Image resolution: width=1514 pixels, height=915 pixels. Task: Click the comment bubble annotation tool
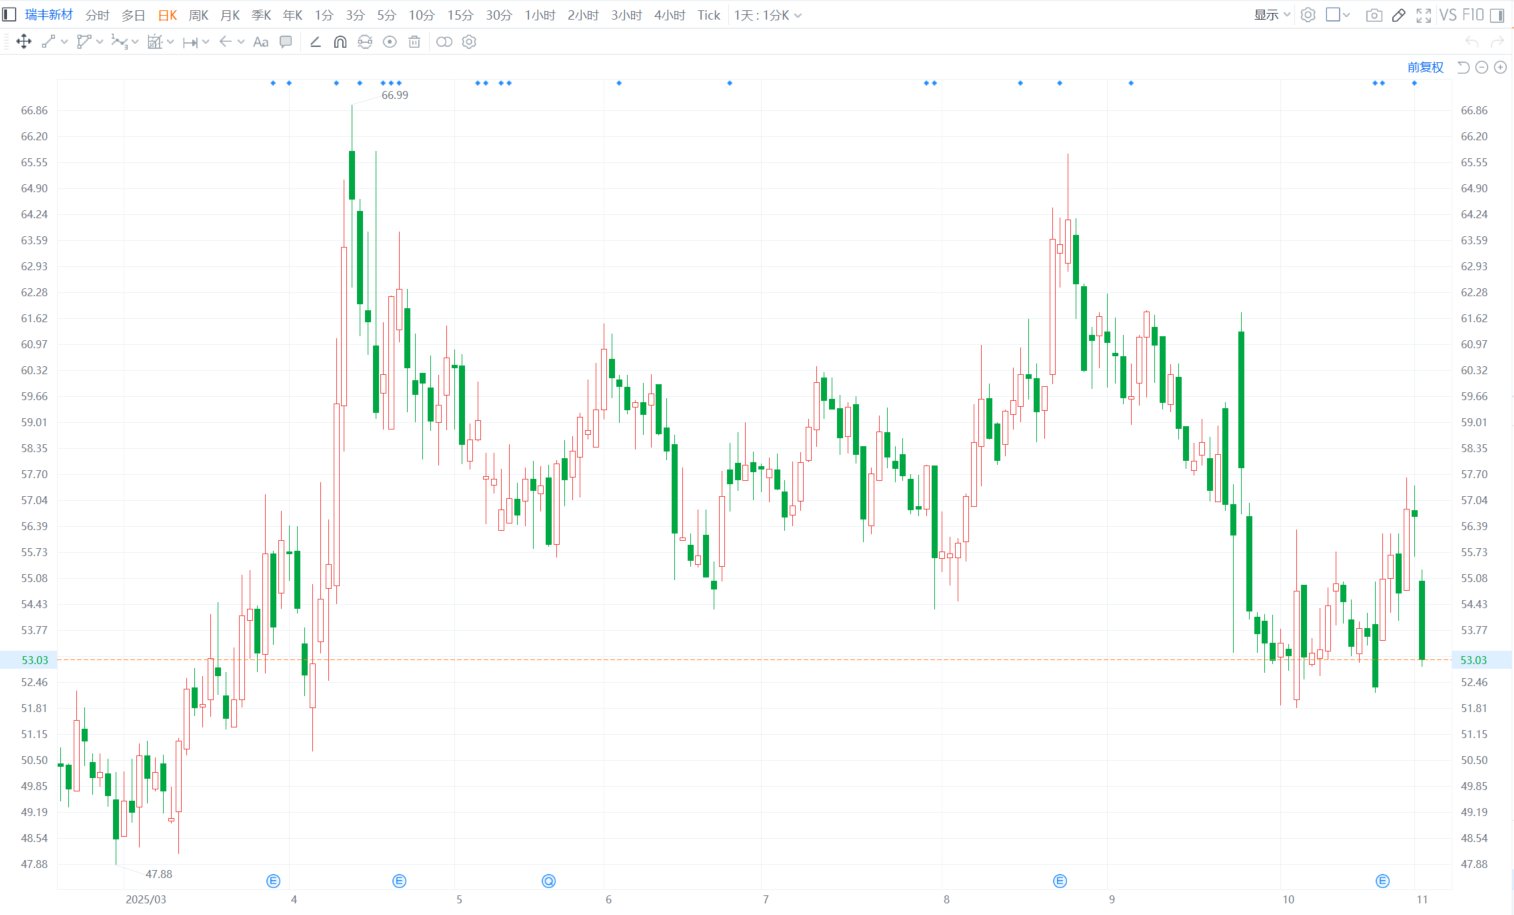(286, 42)
